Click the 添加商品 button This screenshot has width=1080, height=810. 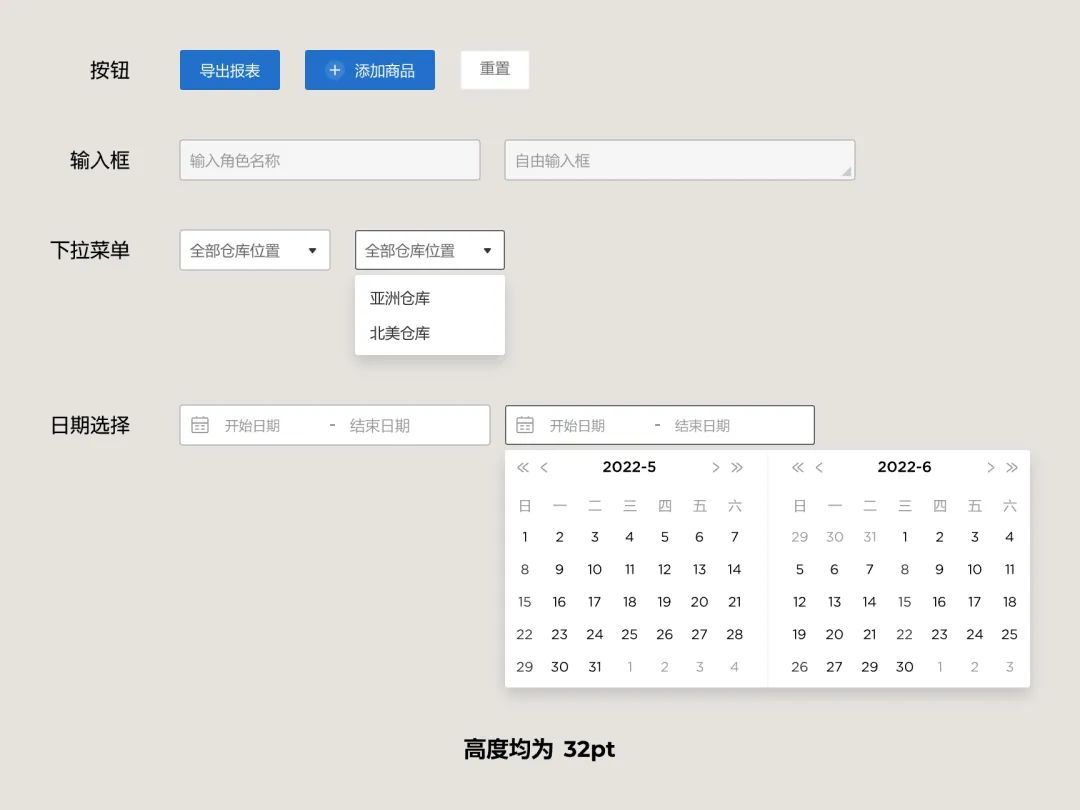(370, 70)
